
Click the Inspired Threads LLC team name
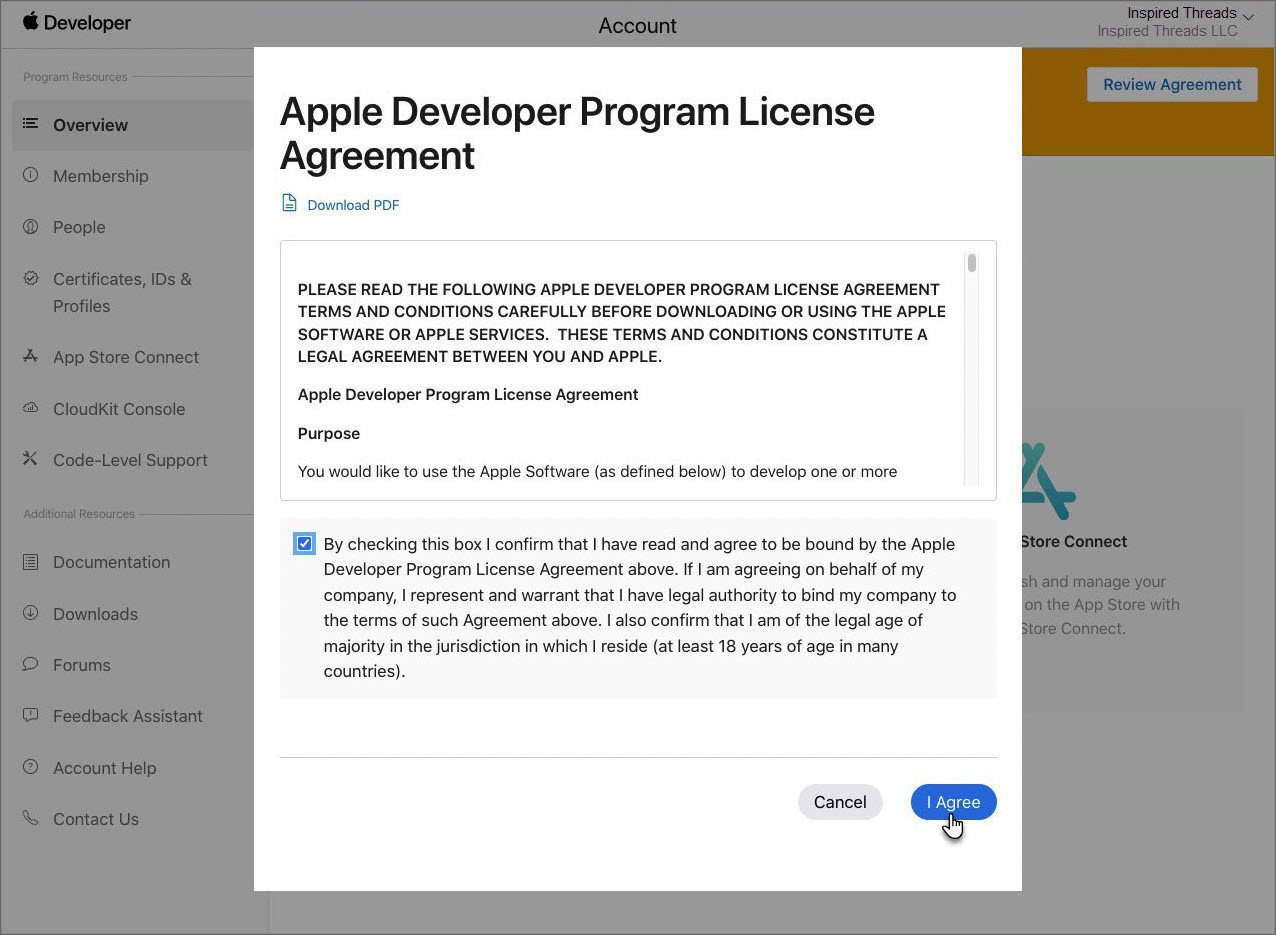pyautogui.click(x=1167, y=31)
